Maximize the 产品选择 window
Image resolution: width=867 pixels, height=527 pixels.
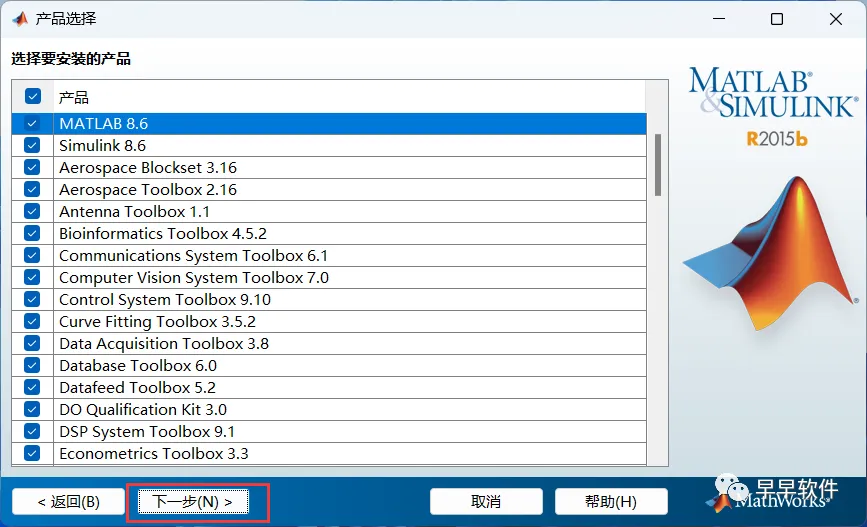[x=777, y=19]
